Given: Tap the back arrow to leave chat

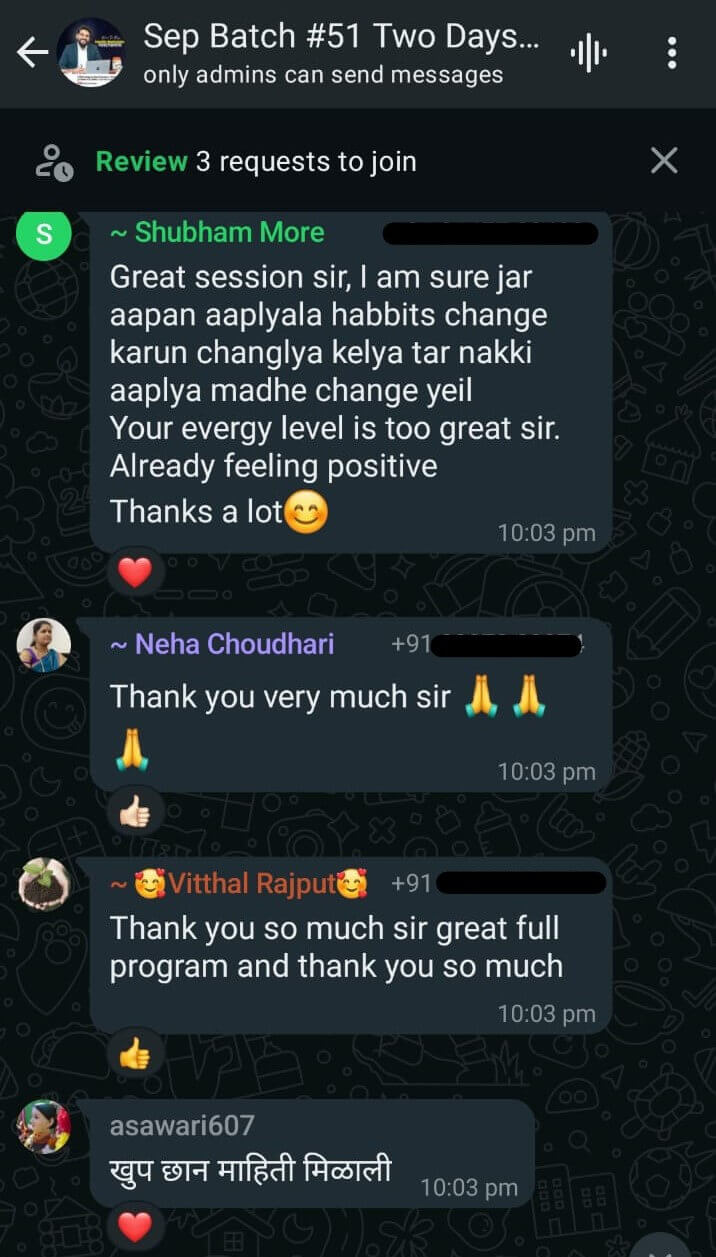Looking at the screenshot, I should tap(33, 53).
